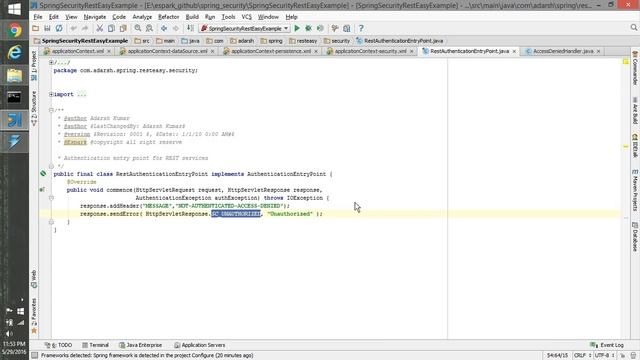Click the src breadcrumb folder
640x360 pixels.
(x=142, y=41)
